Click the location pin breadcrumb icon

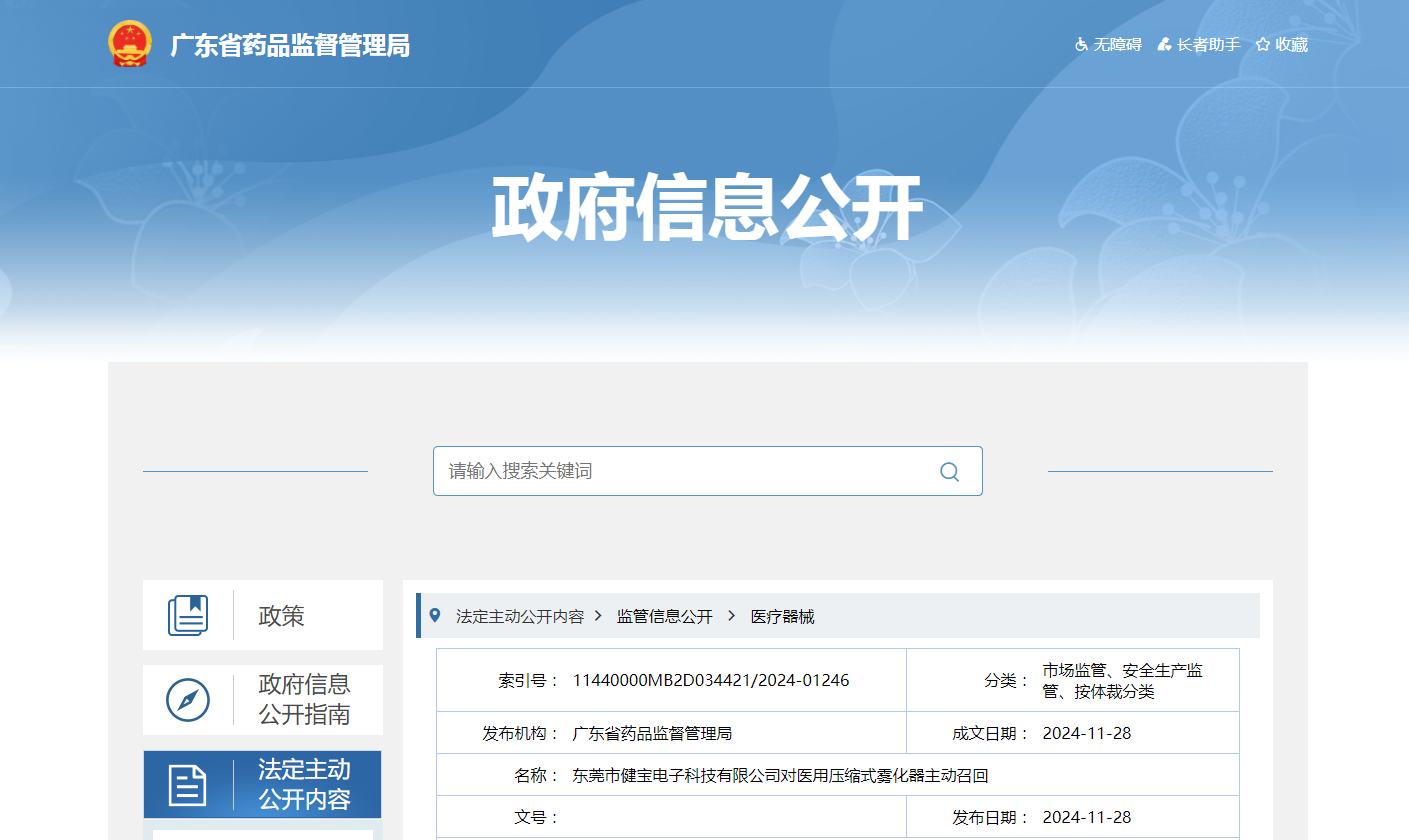coord(435,616)
